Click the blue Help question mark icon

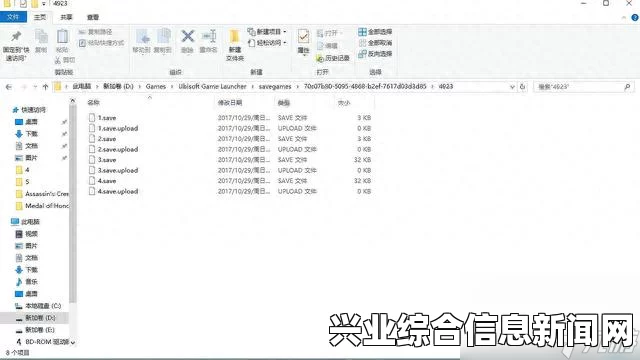(x=635, y=18)
